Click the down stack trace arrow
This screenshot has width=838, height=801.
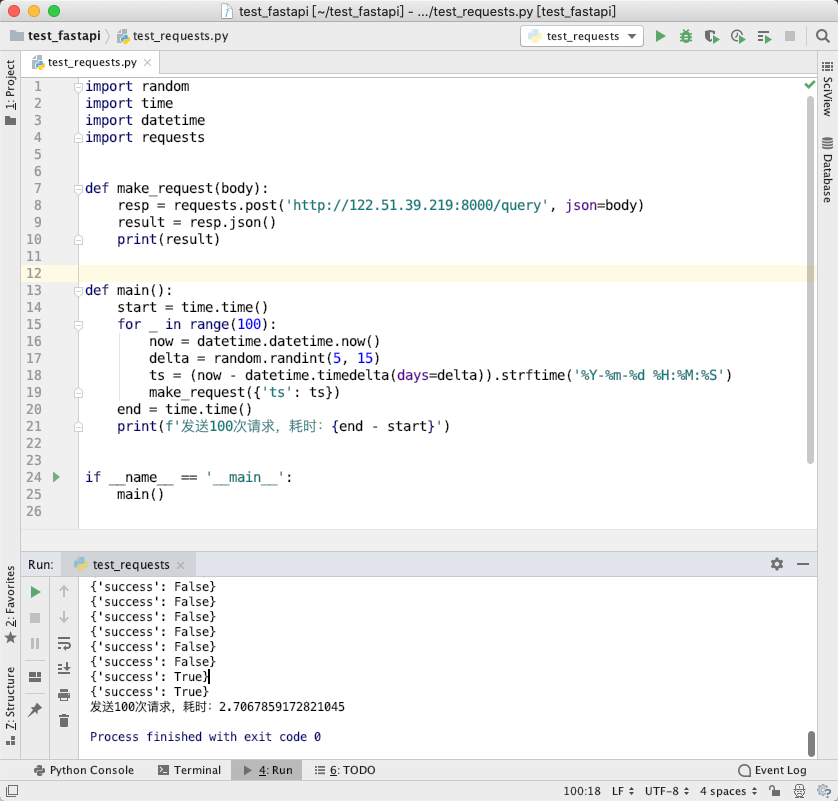pyautogui.click(x=64, y=617)
